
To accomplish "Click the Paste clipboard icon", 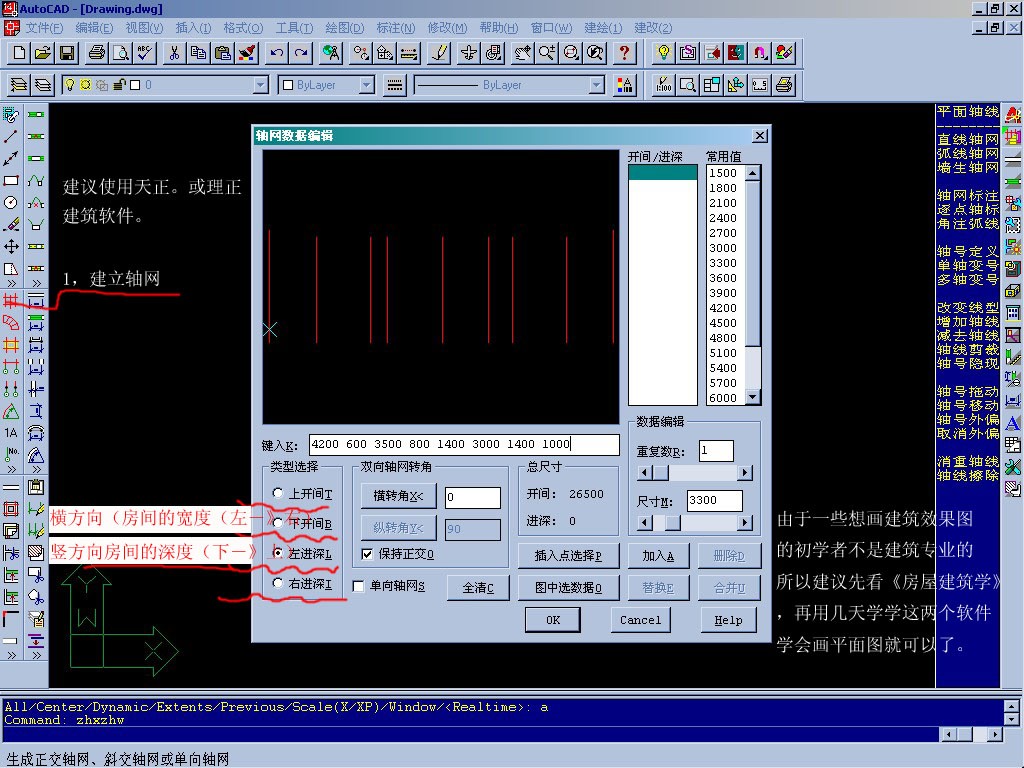I will (223, 53).
